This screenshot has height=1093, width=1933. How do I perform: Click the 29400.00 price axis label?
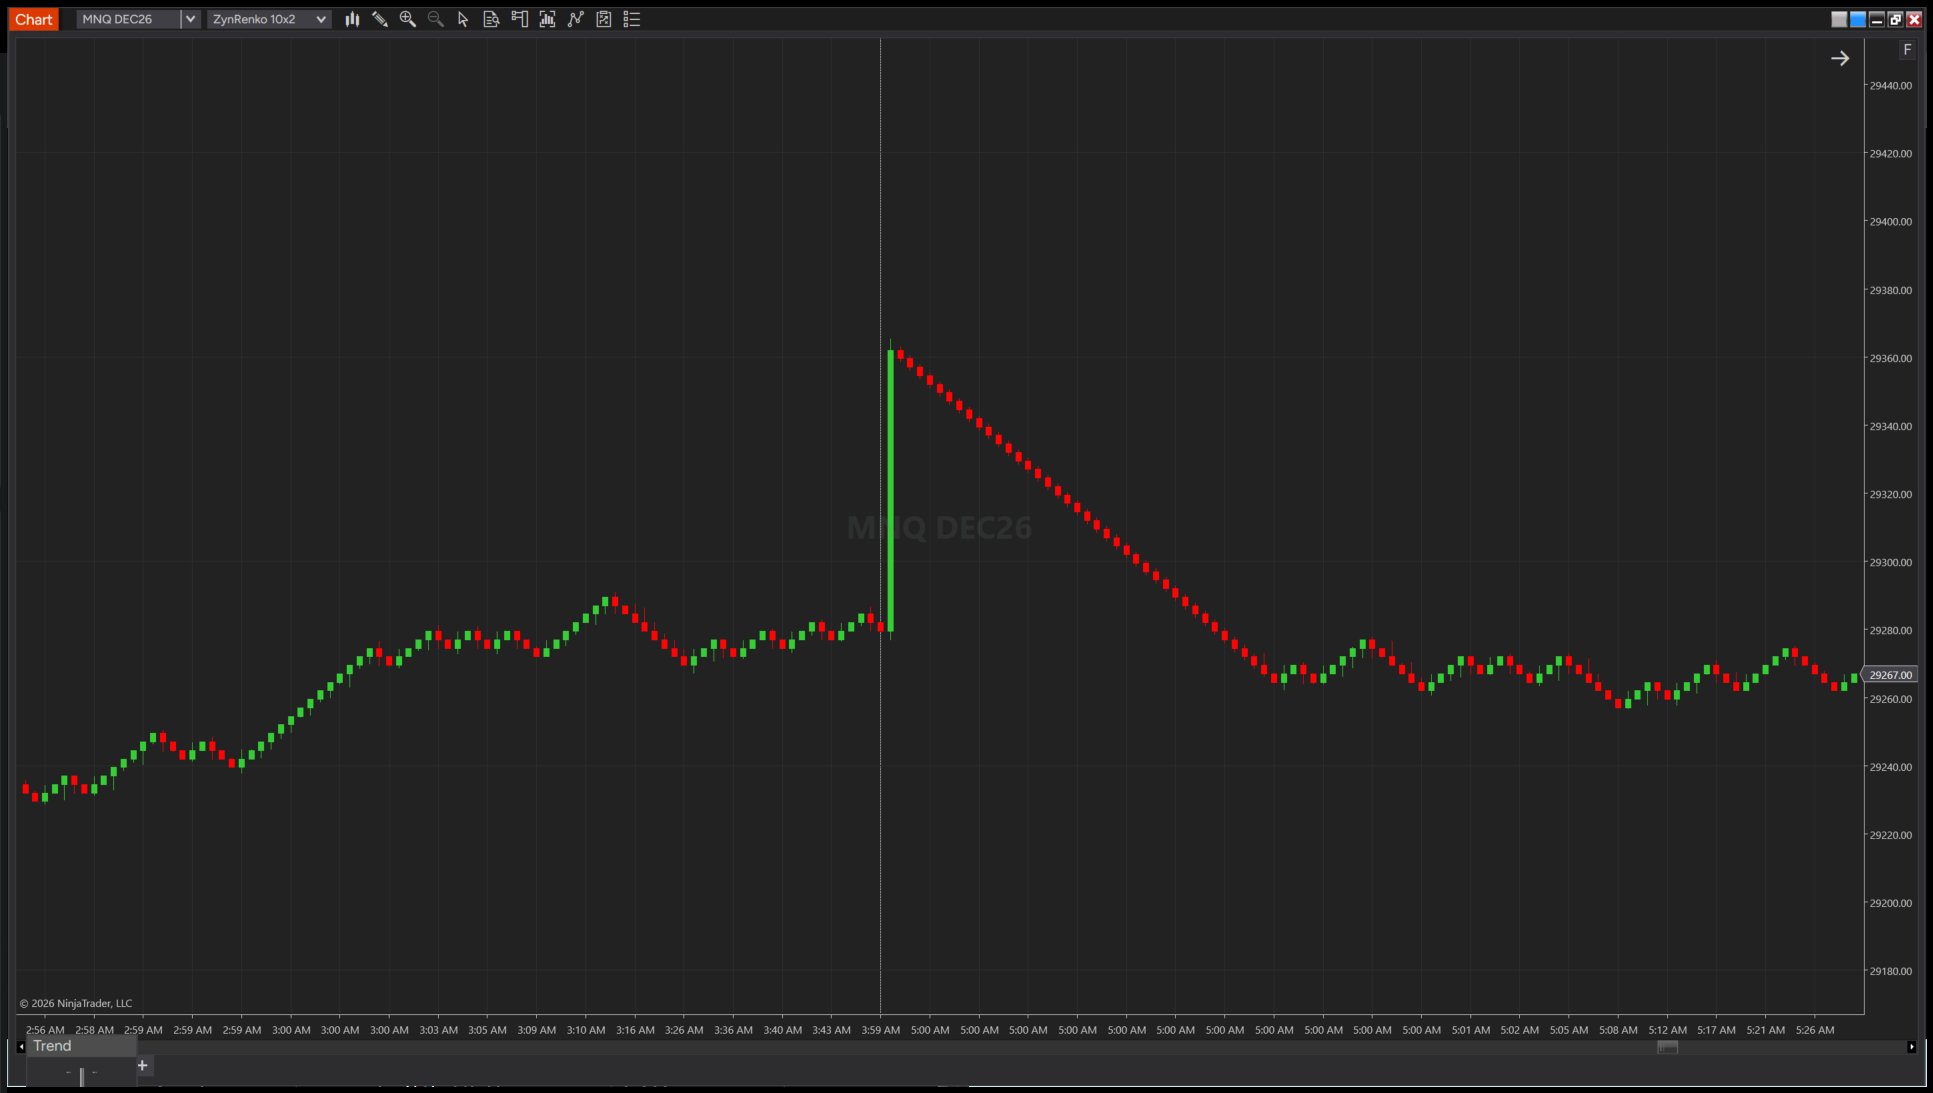[x=1890, y=222]
